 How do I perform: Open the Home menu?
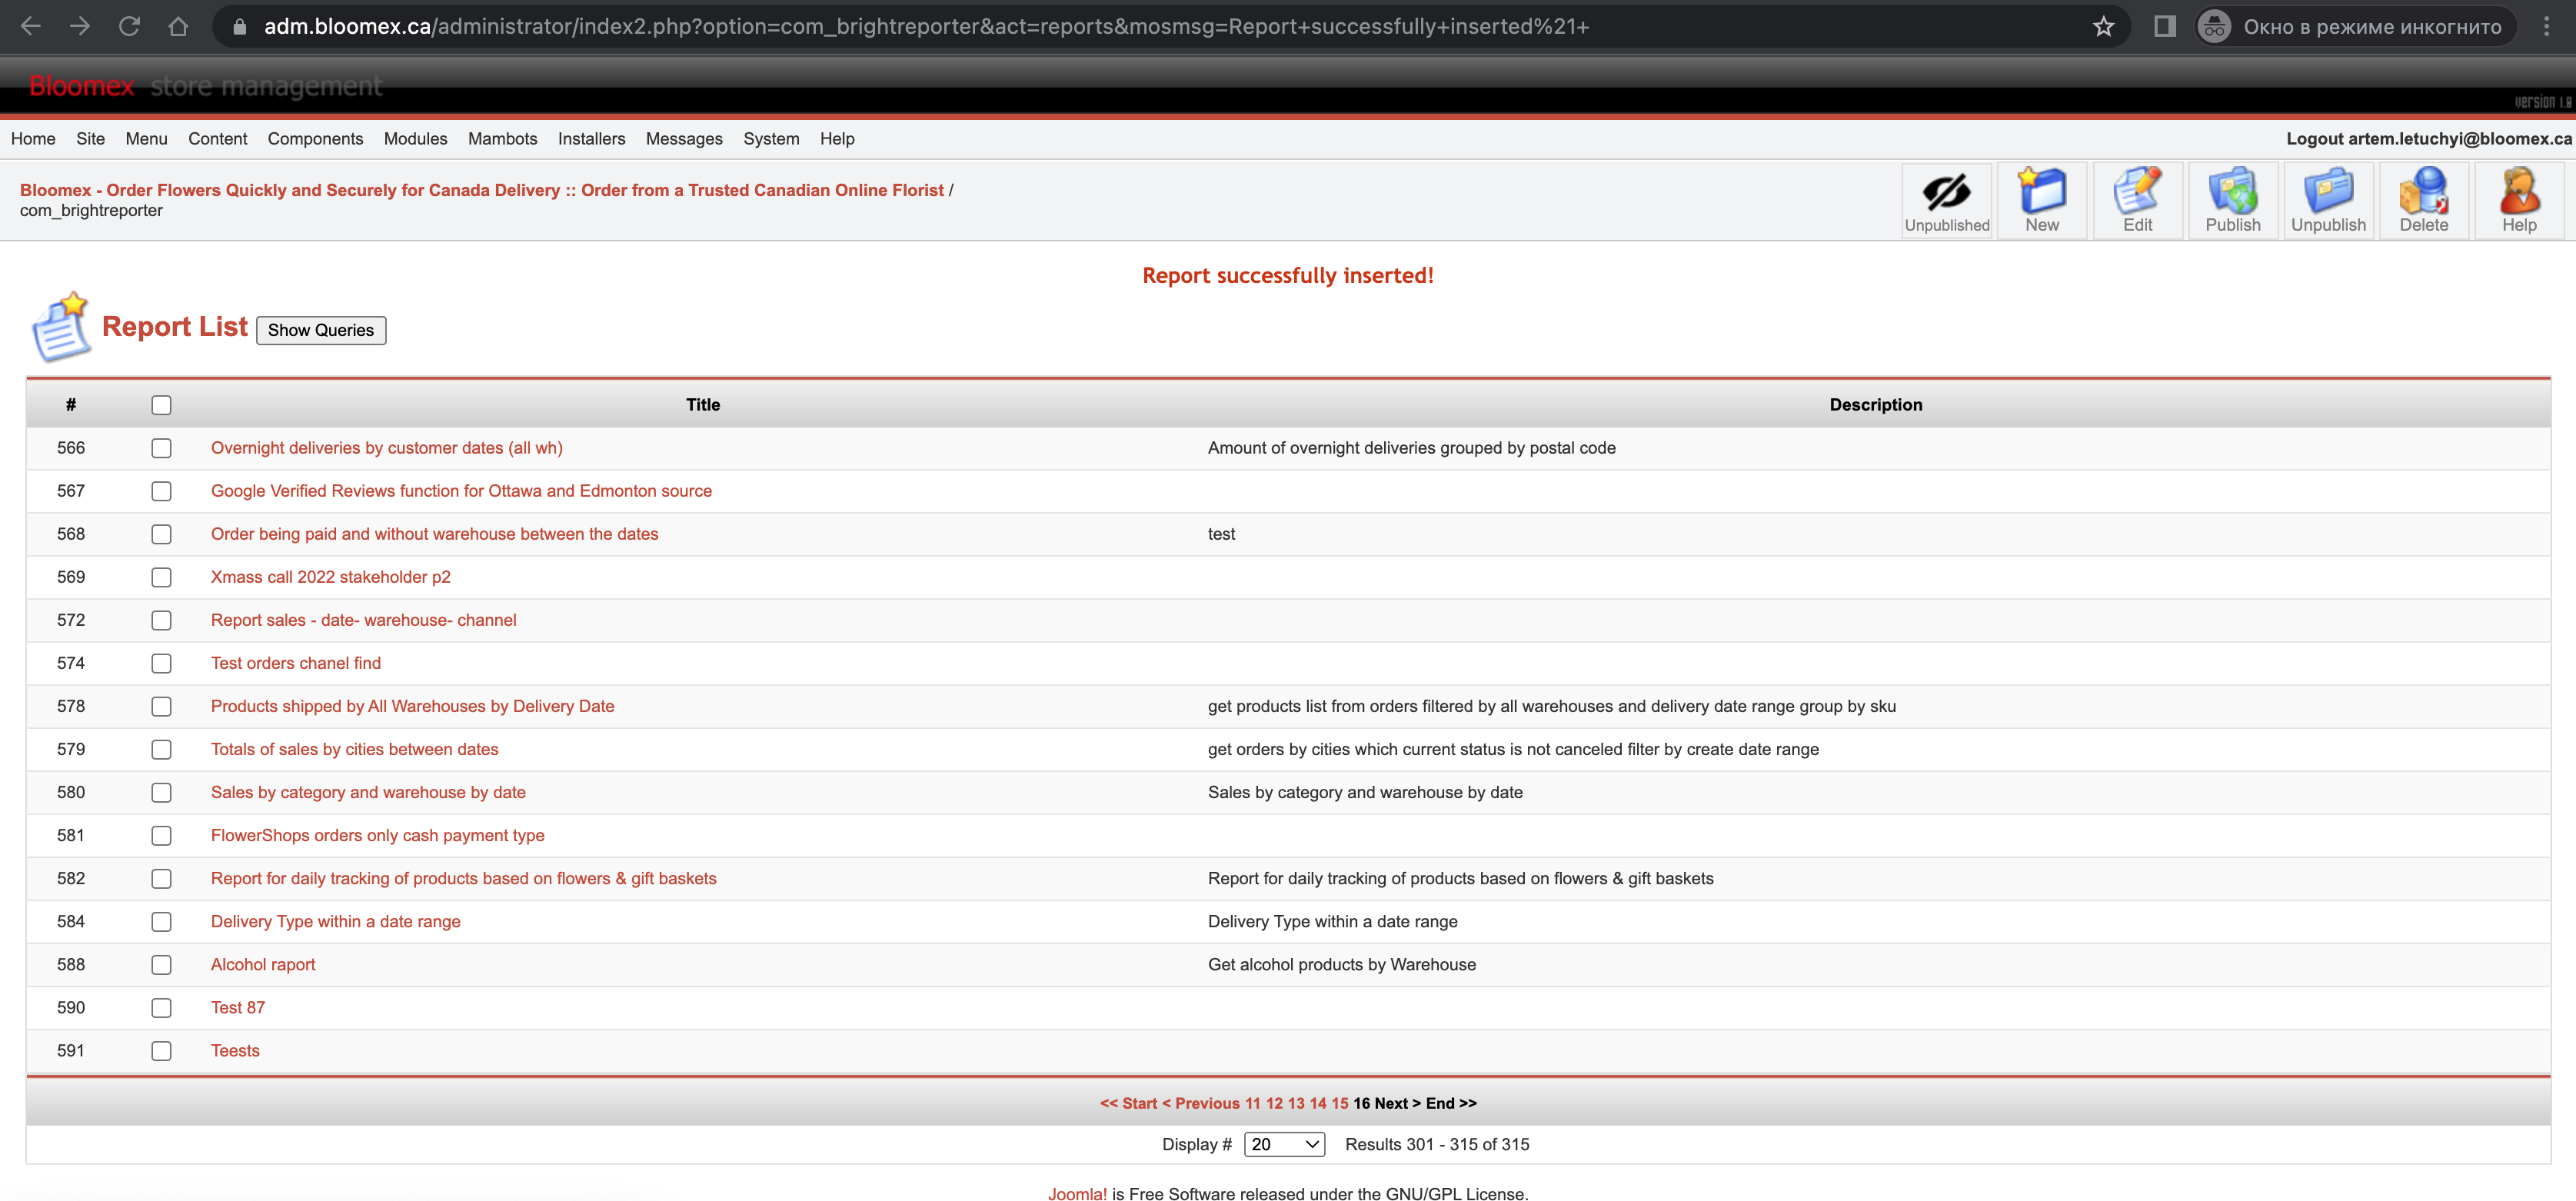pos(33,139)
